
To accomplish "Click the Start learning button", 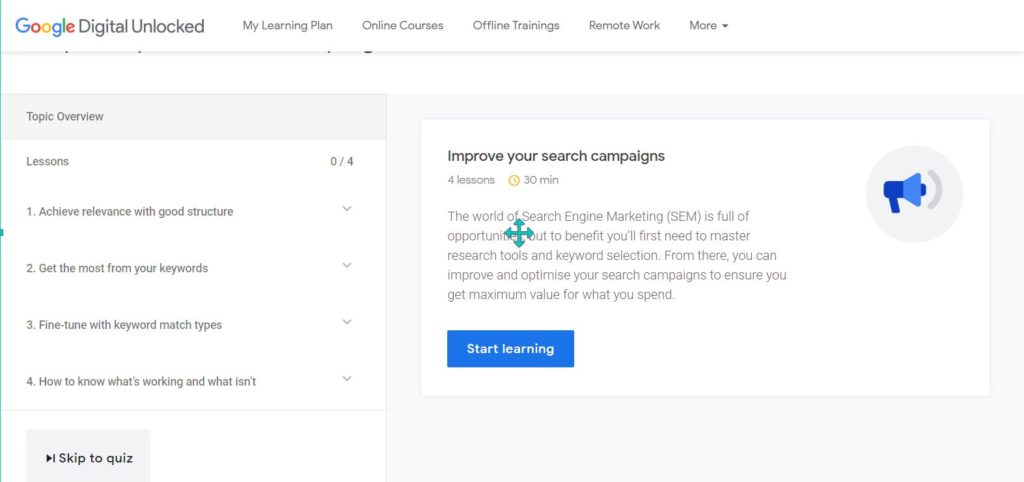I will (x=510, y=349).
